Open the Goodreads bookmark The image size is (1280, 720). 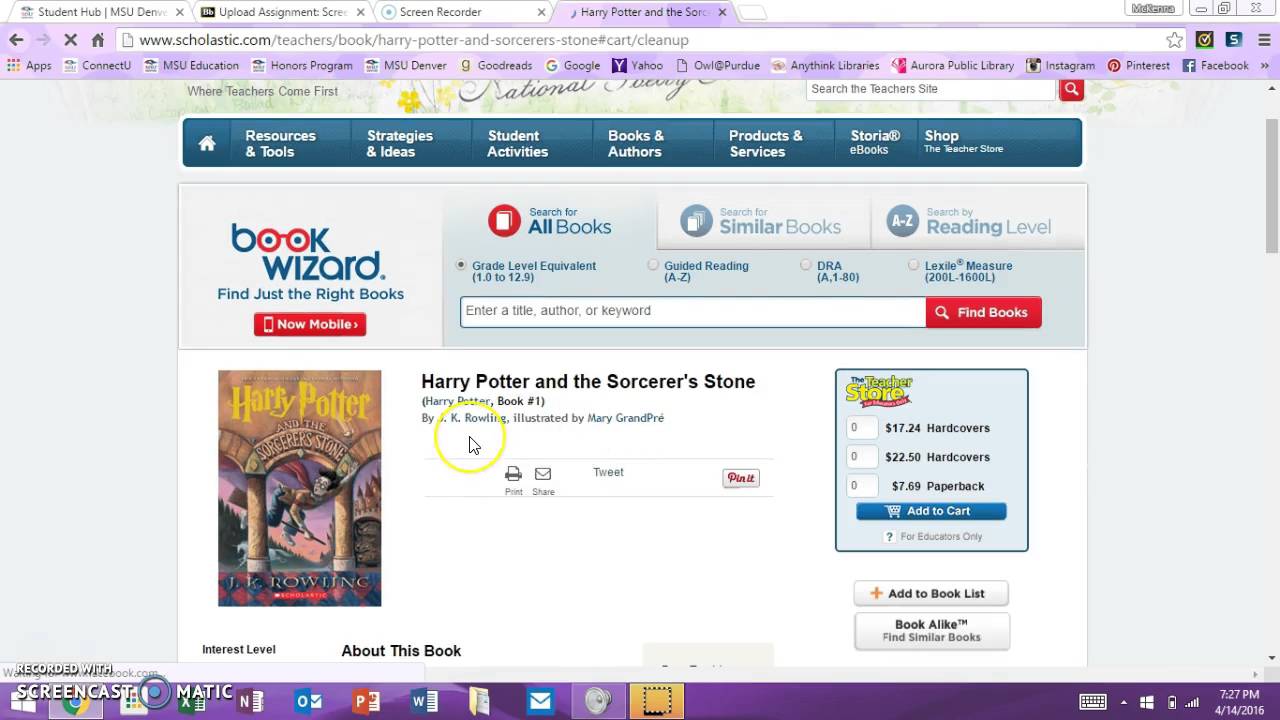(495, 65)
